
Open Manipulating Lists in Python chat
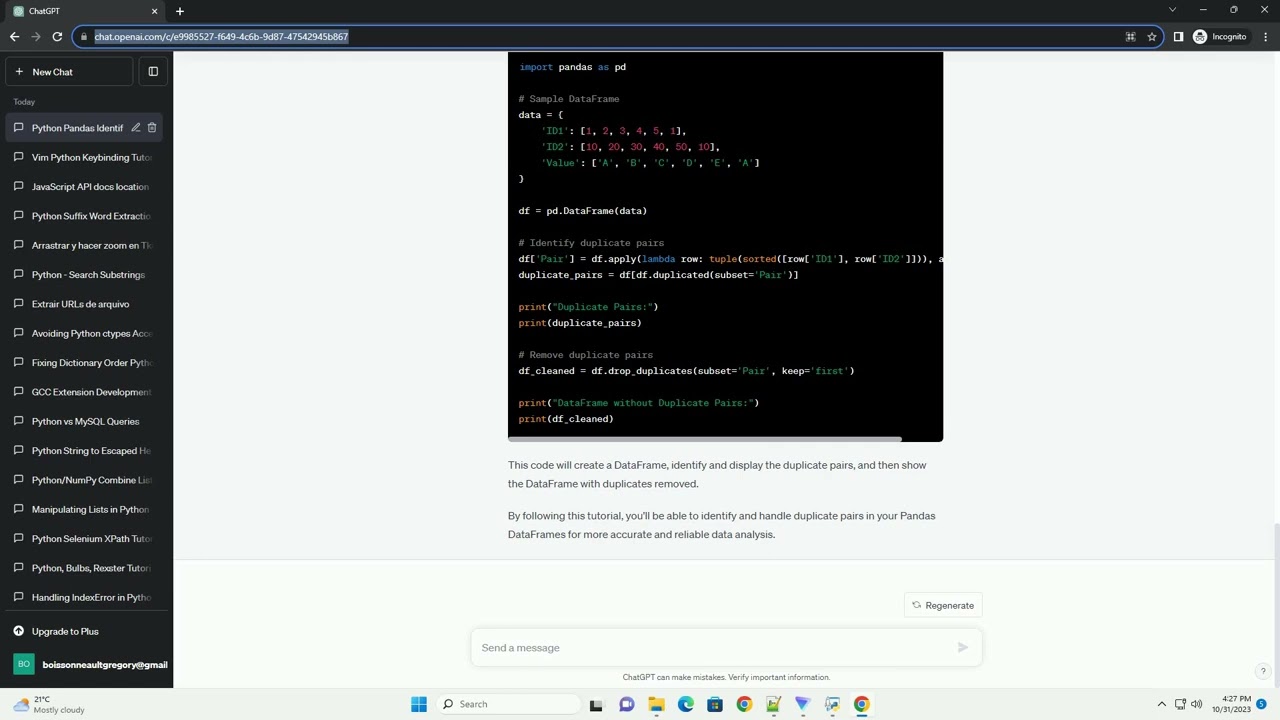pos(86,509)
